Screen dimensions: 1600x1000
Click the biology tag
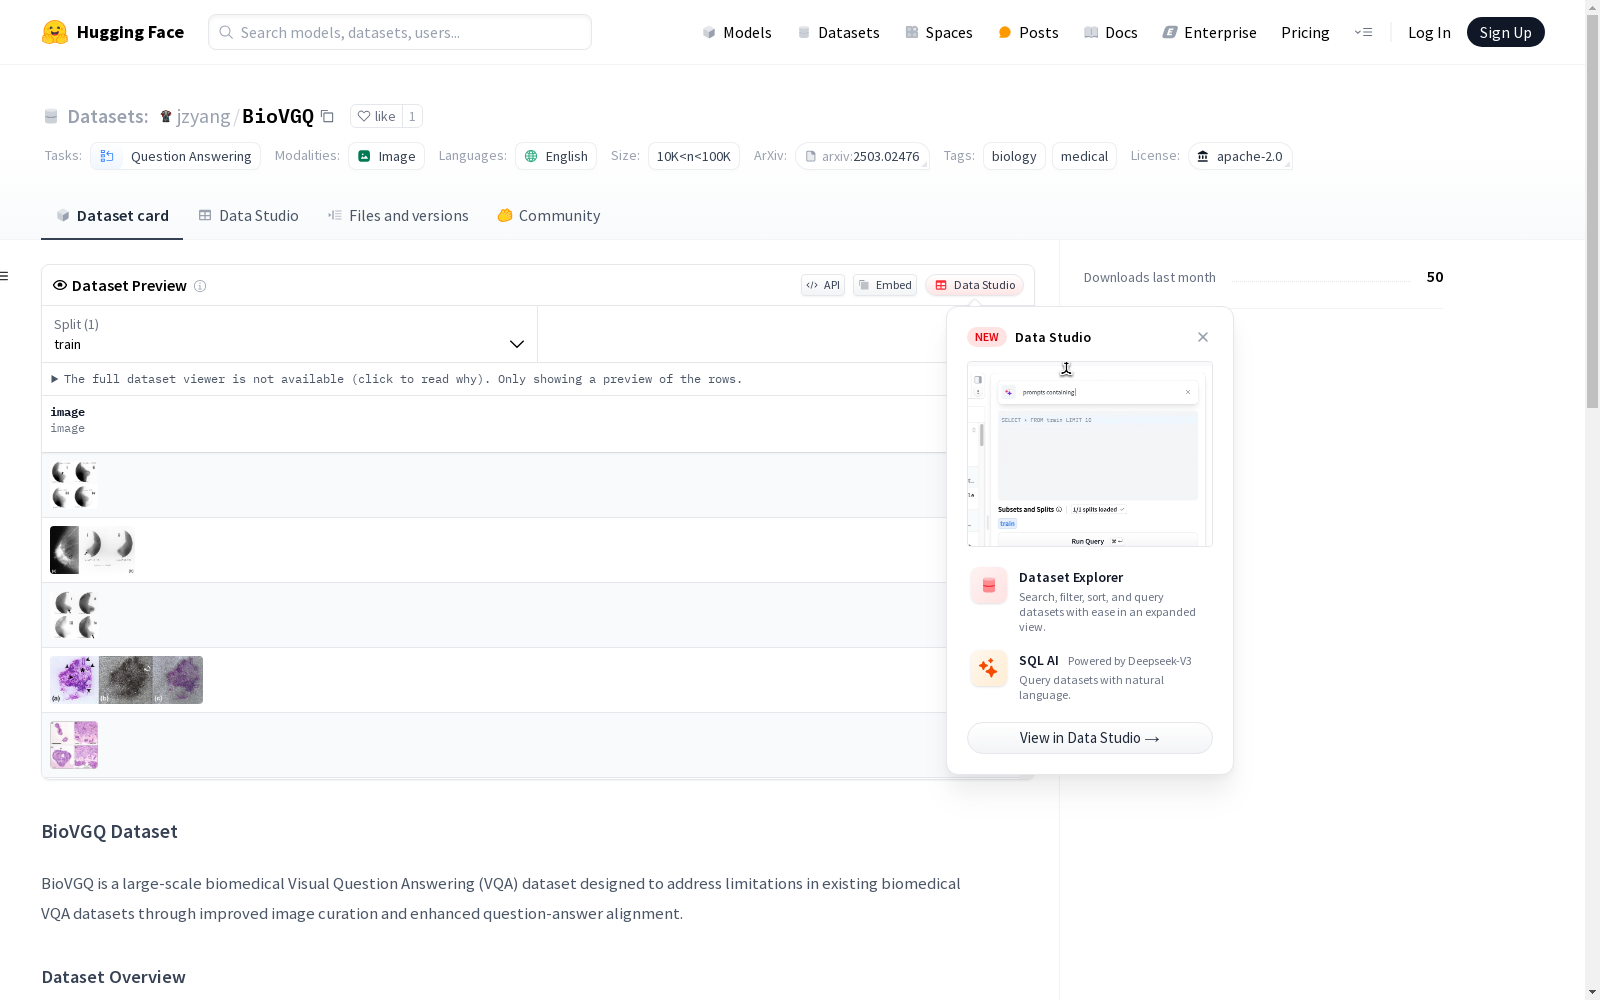click(1014, 156)
